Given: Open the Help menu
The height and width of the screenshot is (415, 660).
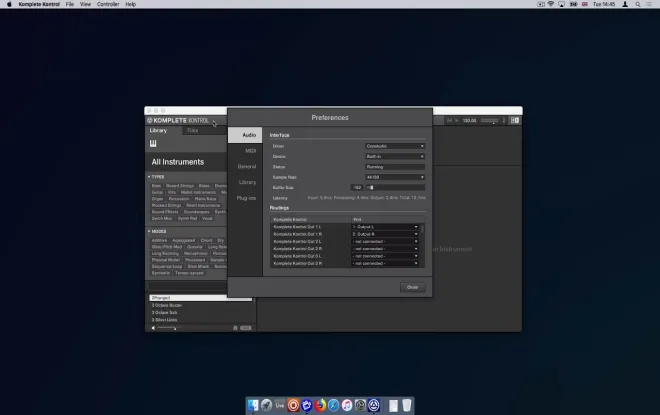Looking at the screenshot, I should (130, 4).
